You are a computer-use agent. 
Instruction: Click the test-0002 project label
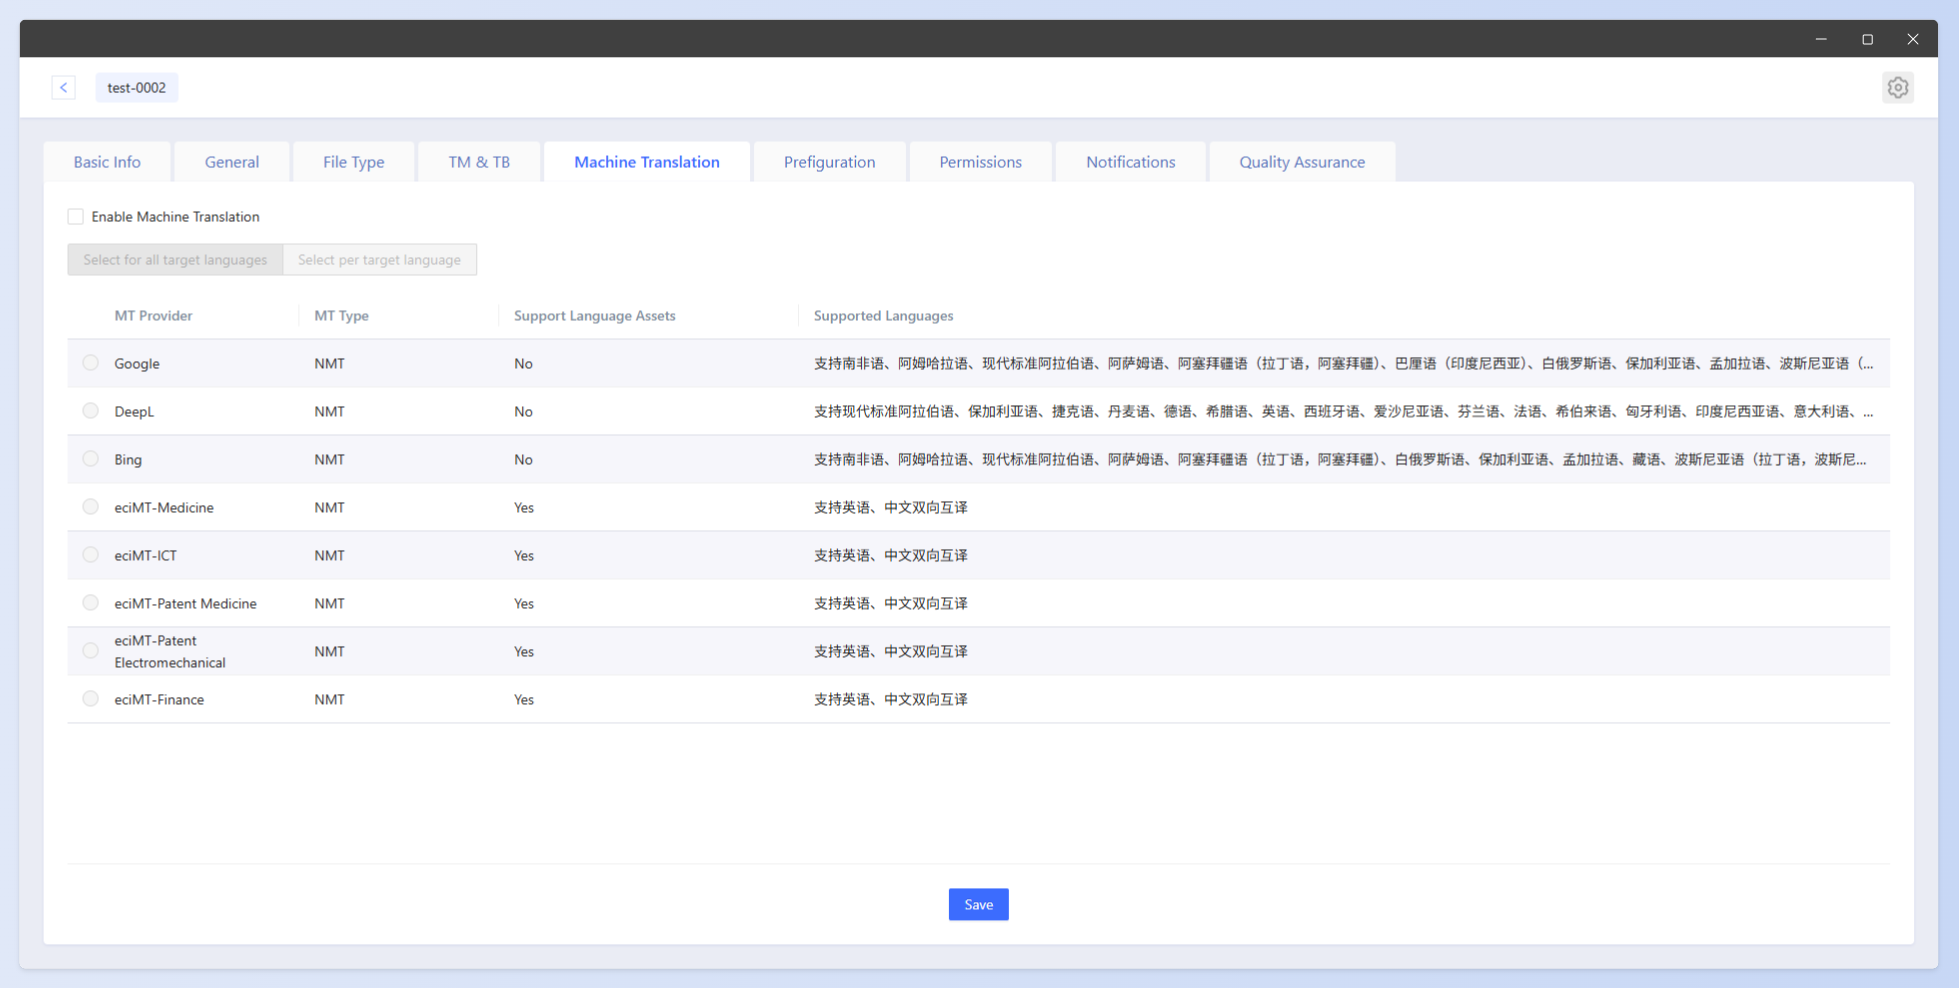137,87
